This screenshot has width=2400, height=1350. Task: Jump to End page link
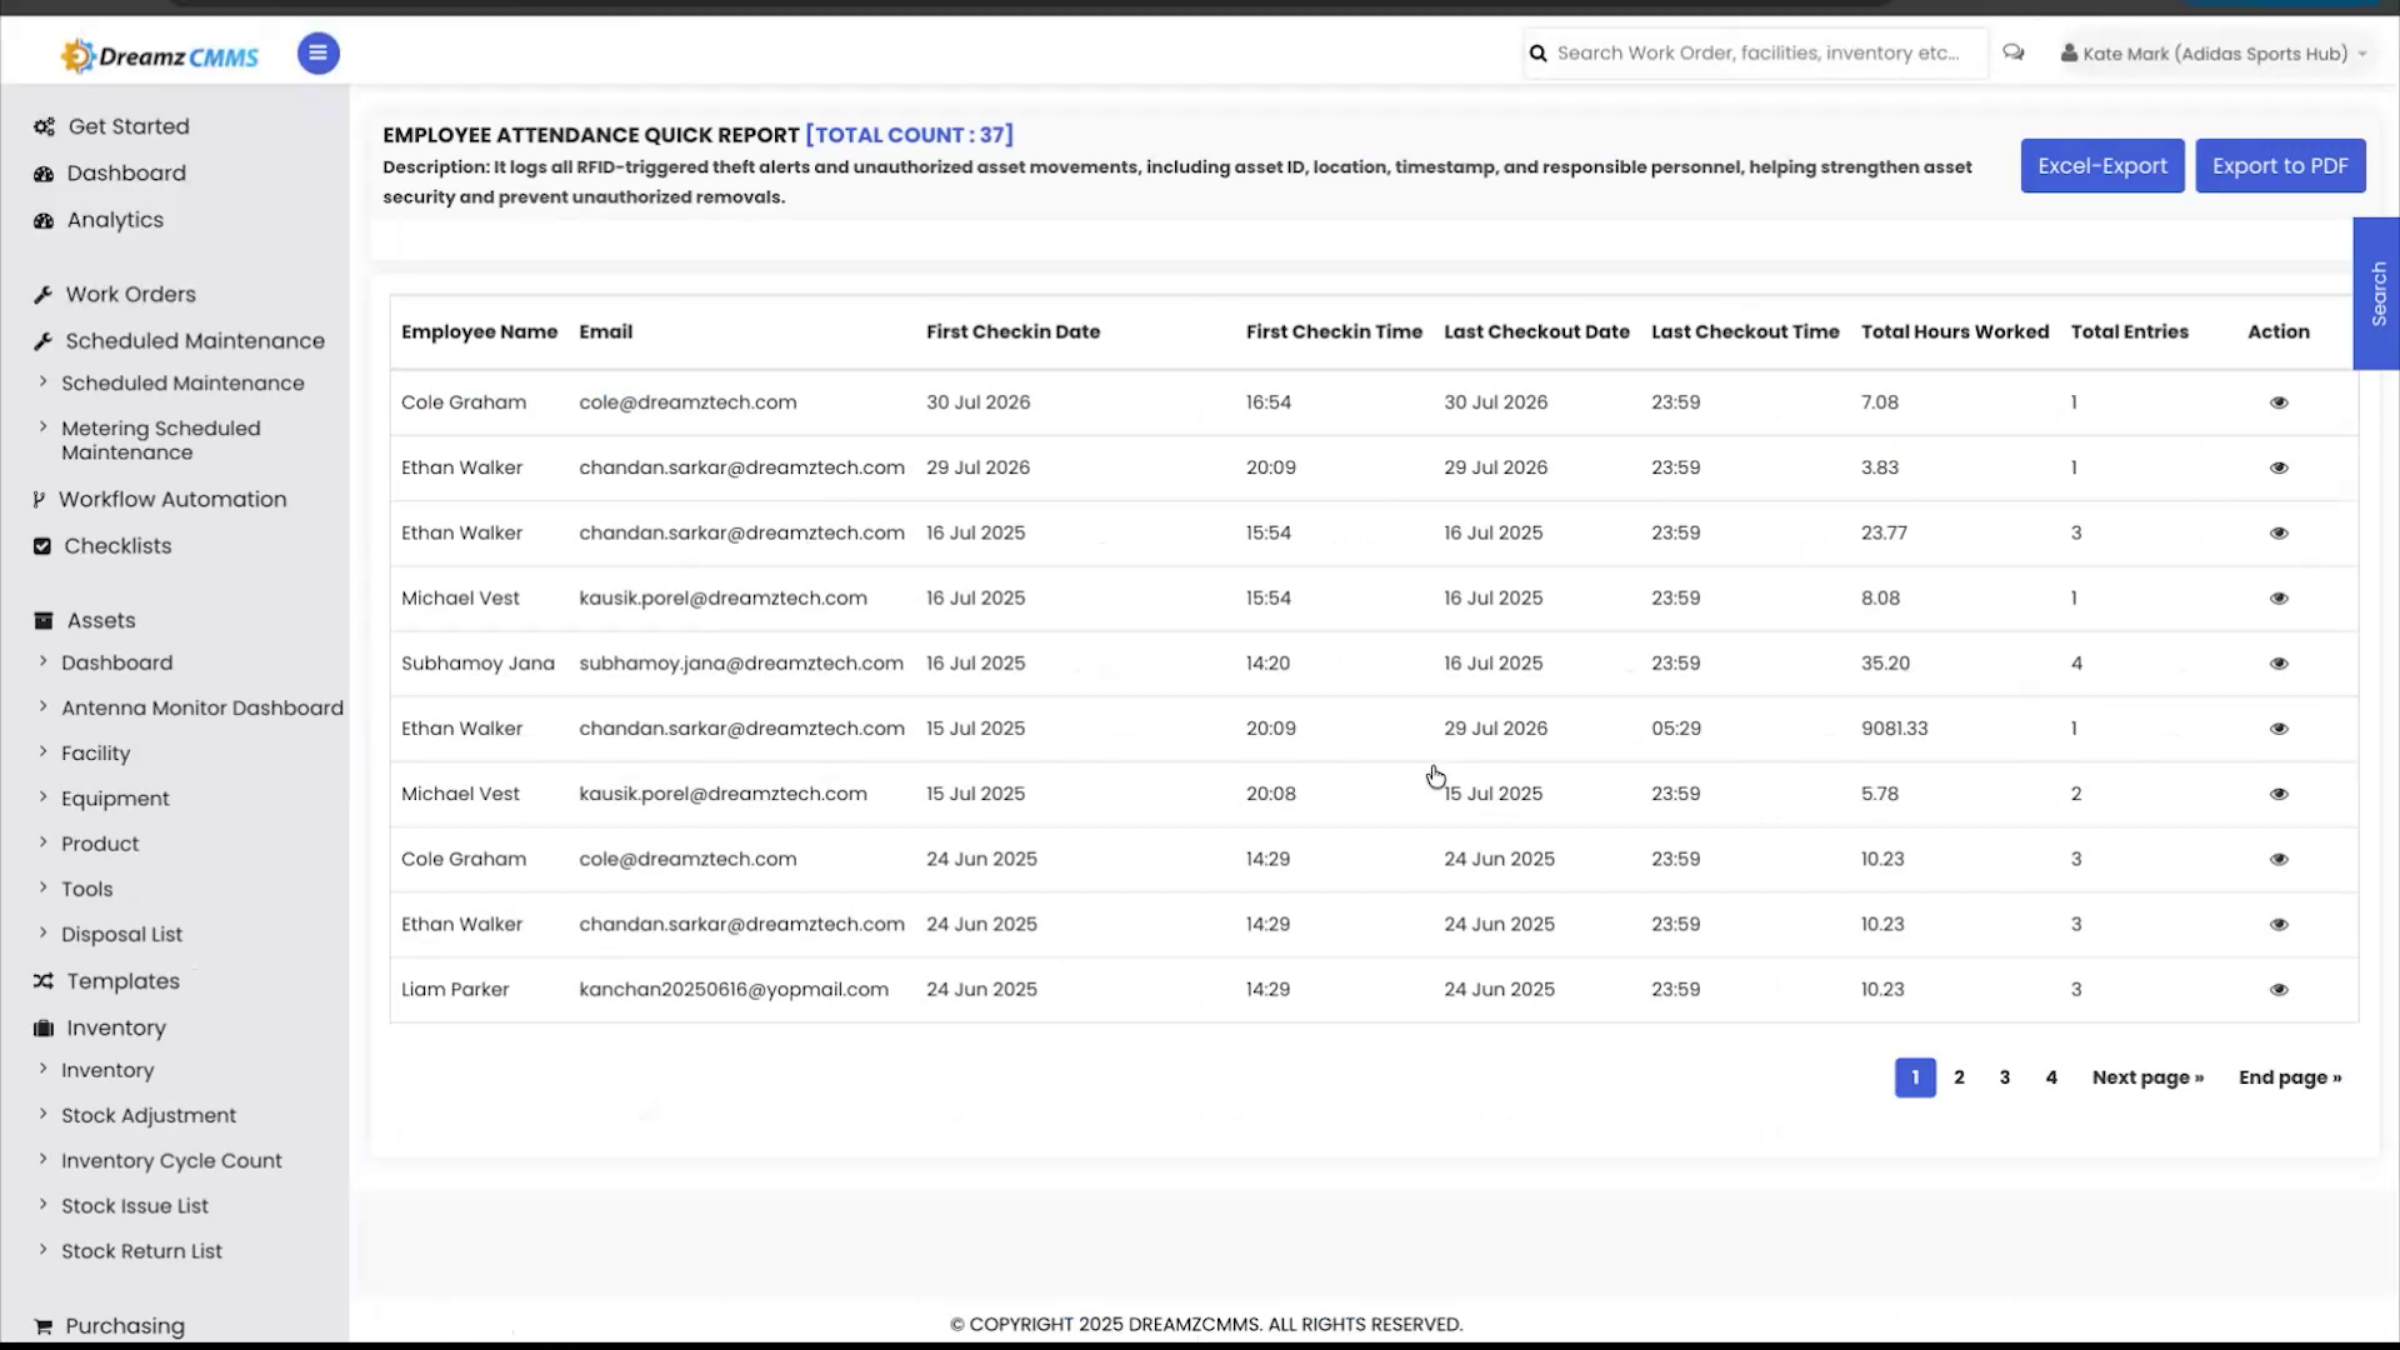pos(2290,1078)
